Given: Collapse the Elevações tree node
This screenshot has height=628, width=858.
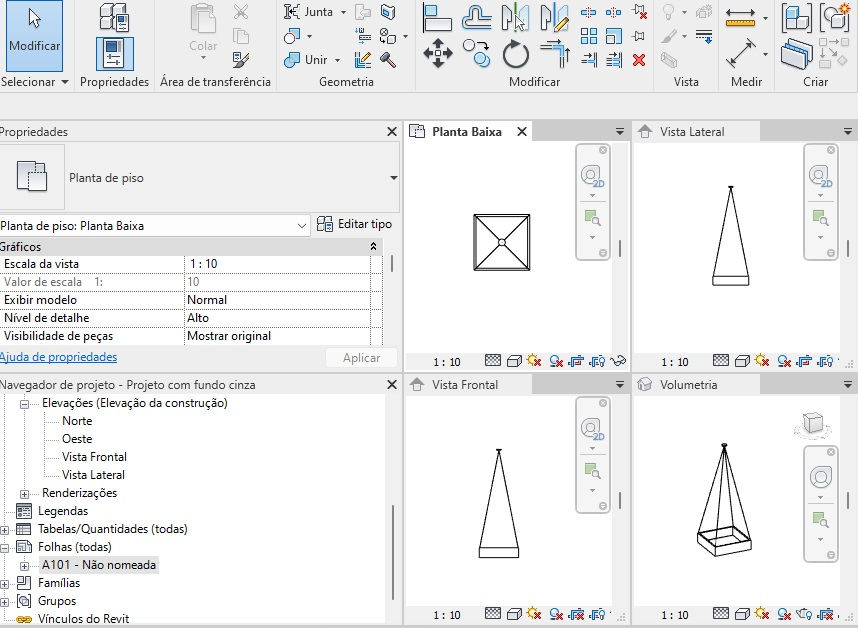Looking at the screenshot, I should pyautogui.click(x=25, y=404).
